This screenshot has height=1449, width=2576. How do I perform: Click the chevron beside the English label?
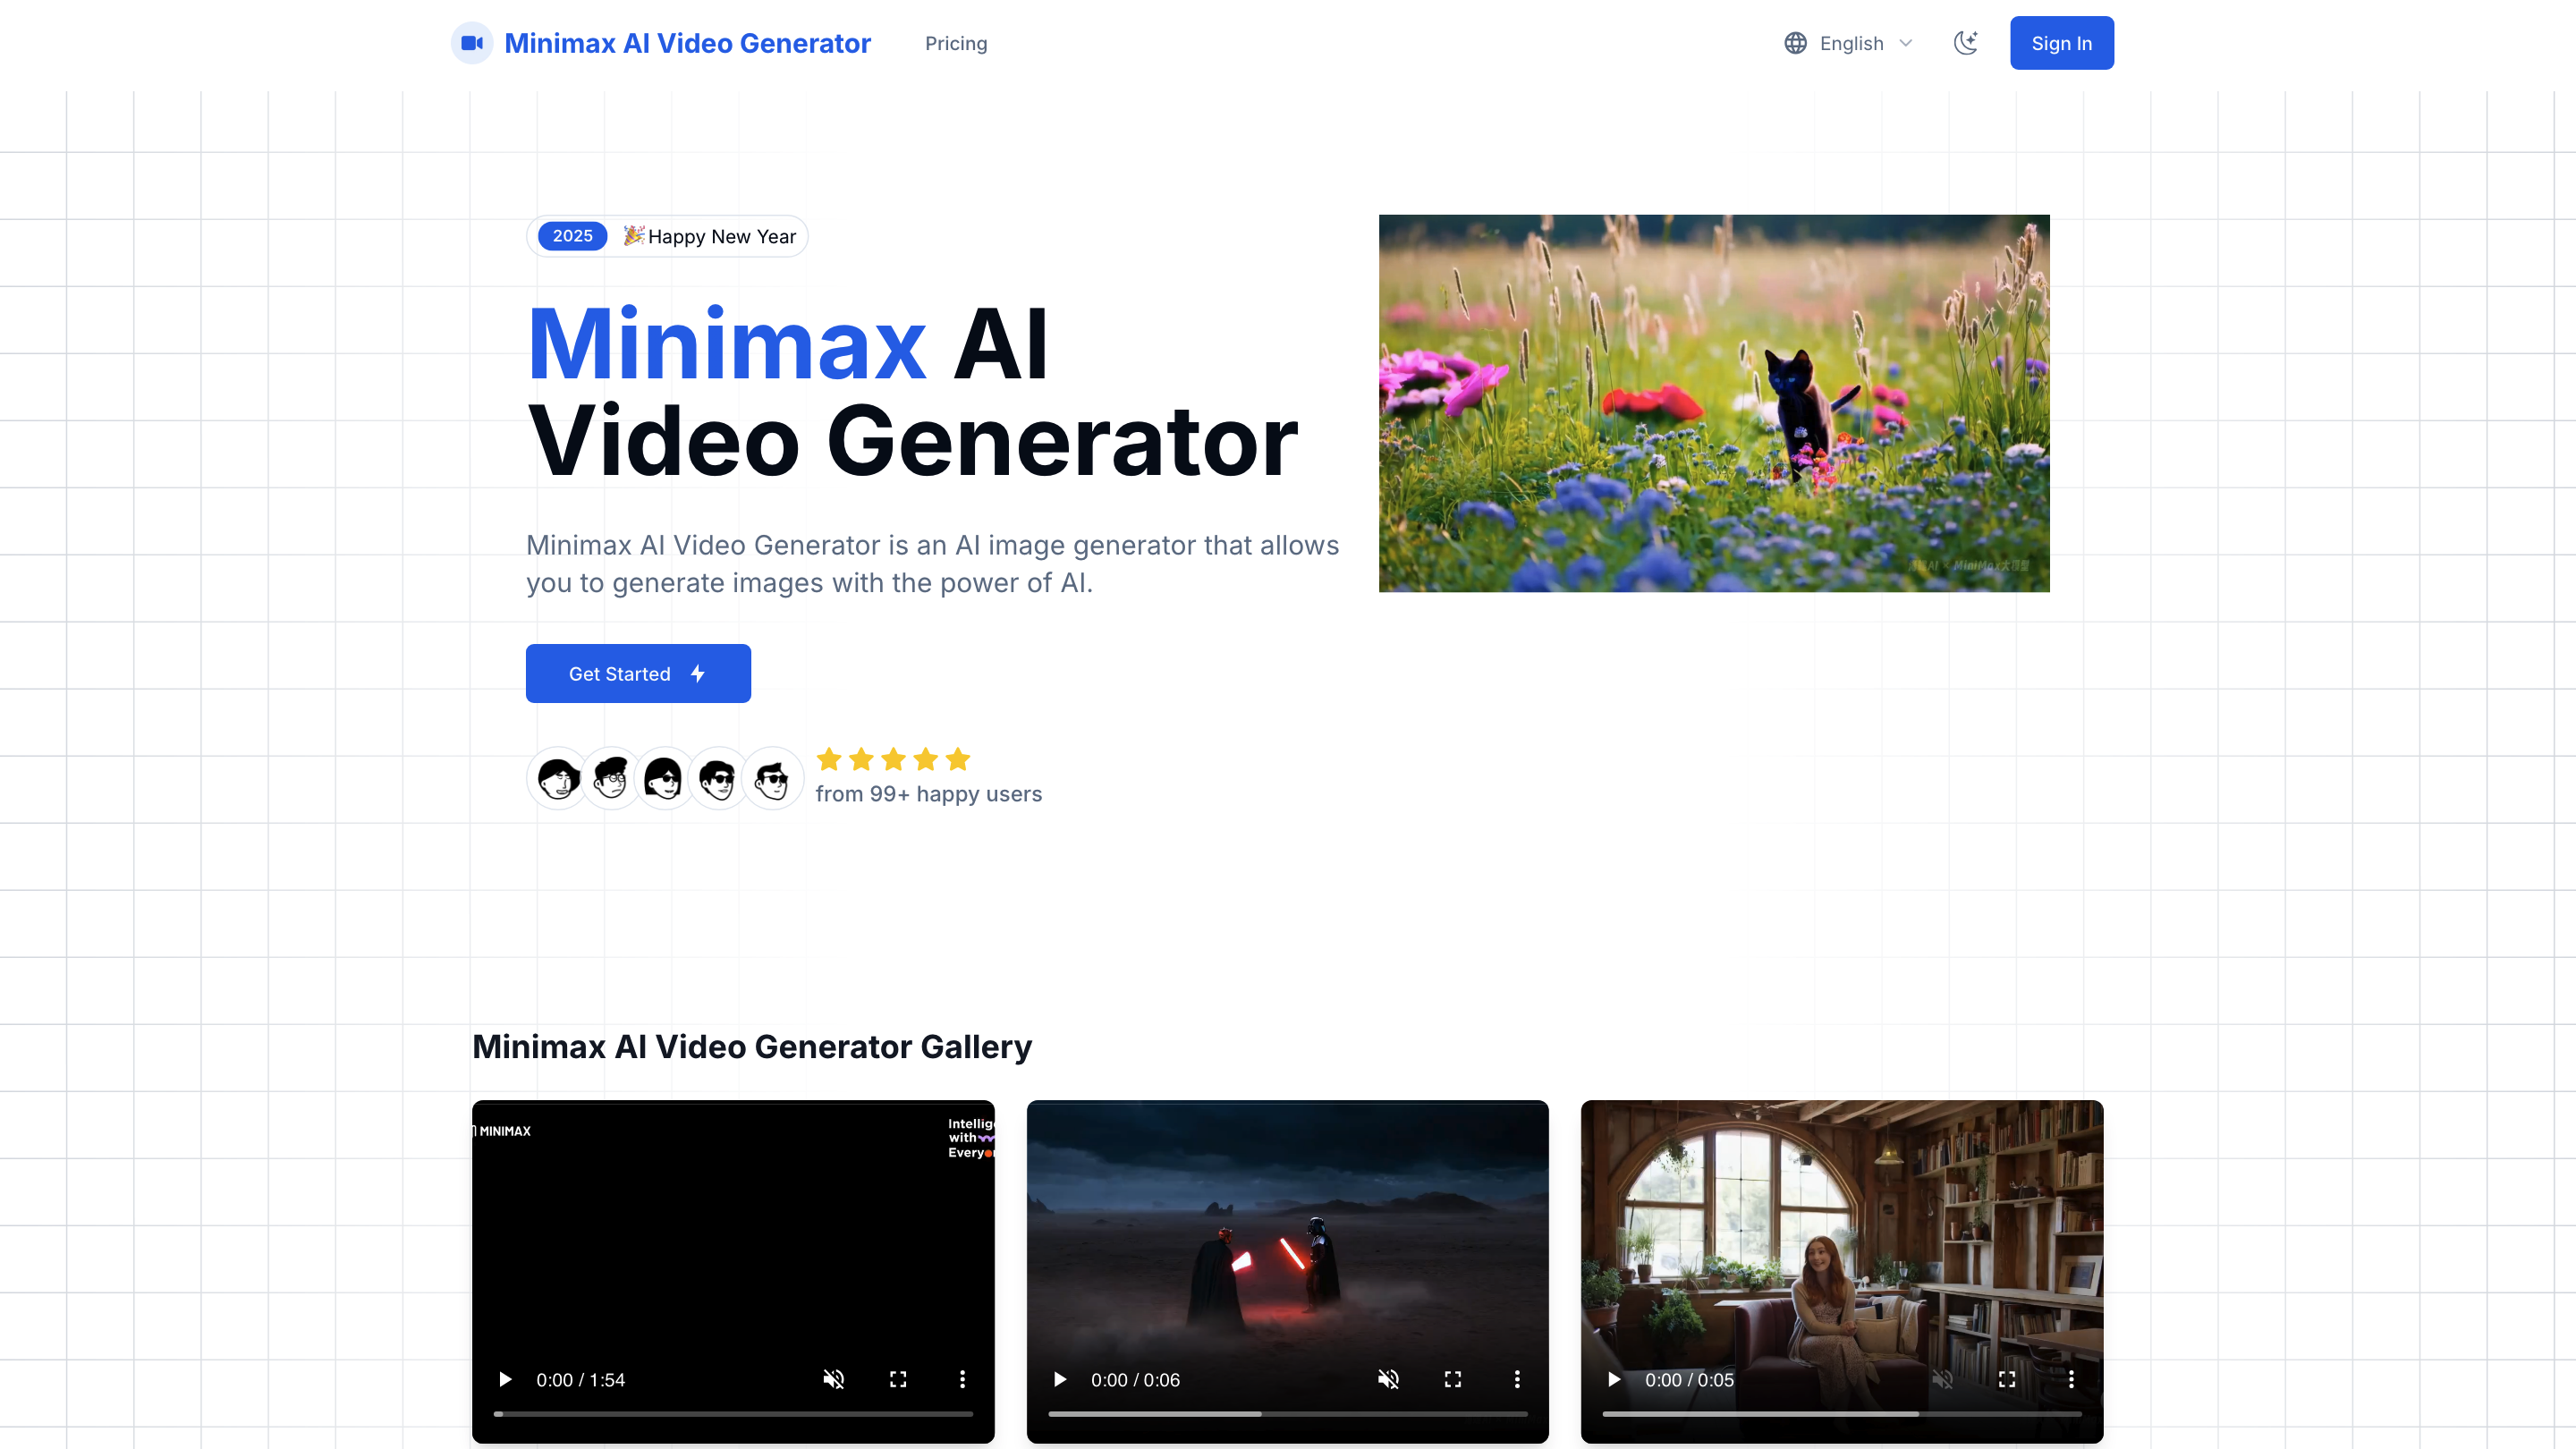coord(1906,43)
